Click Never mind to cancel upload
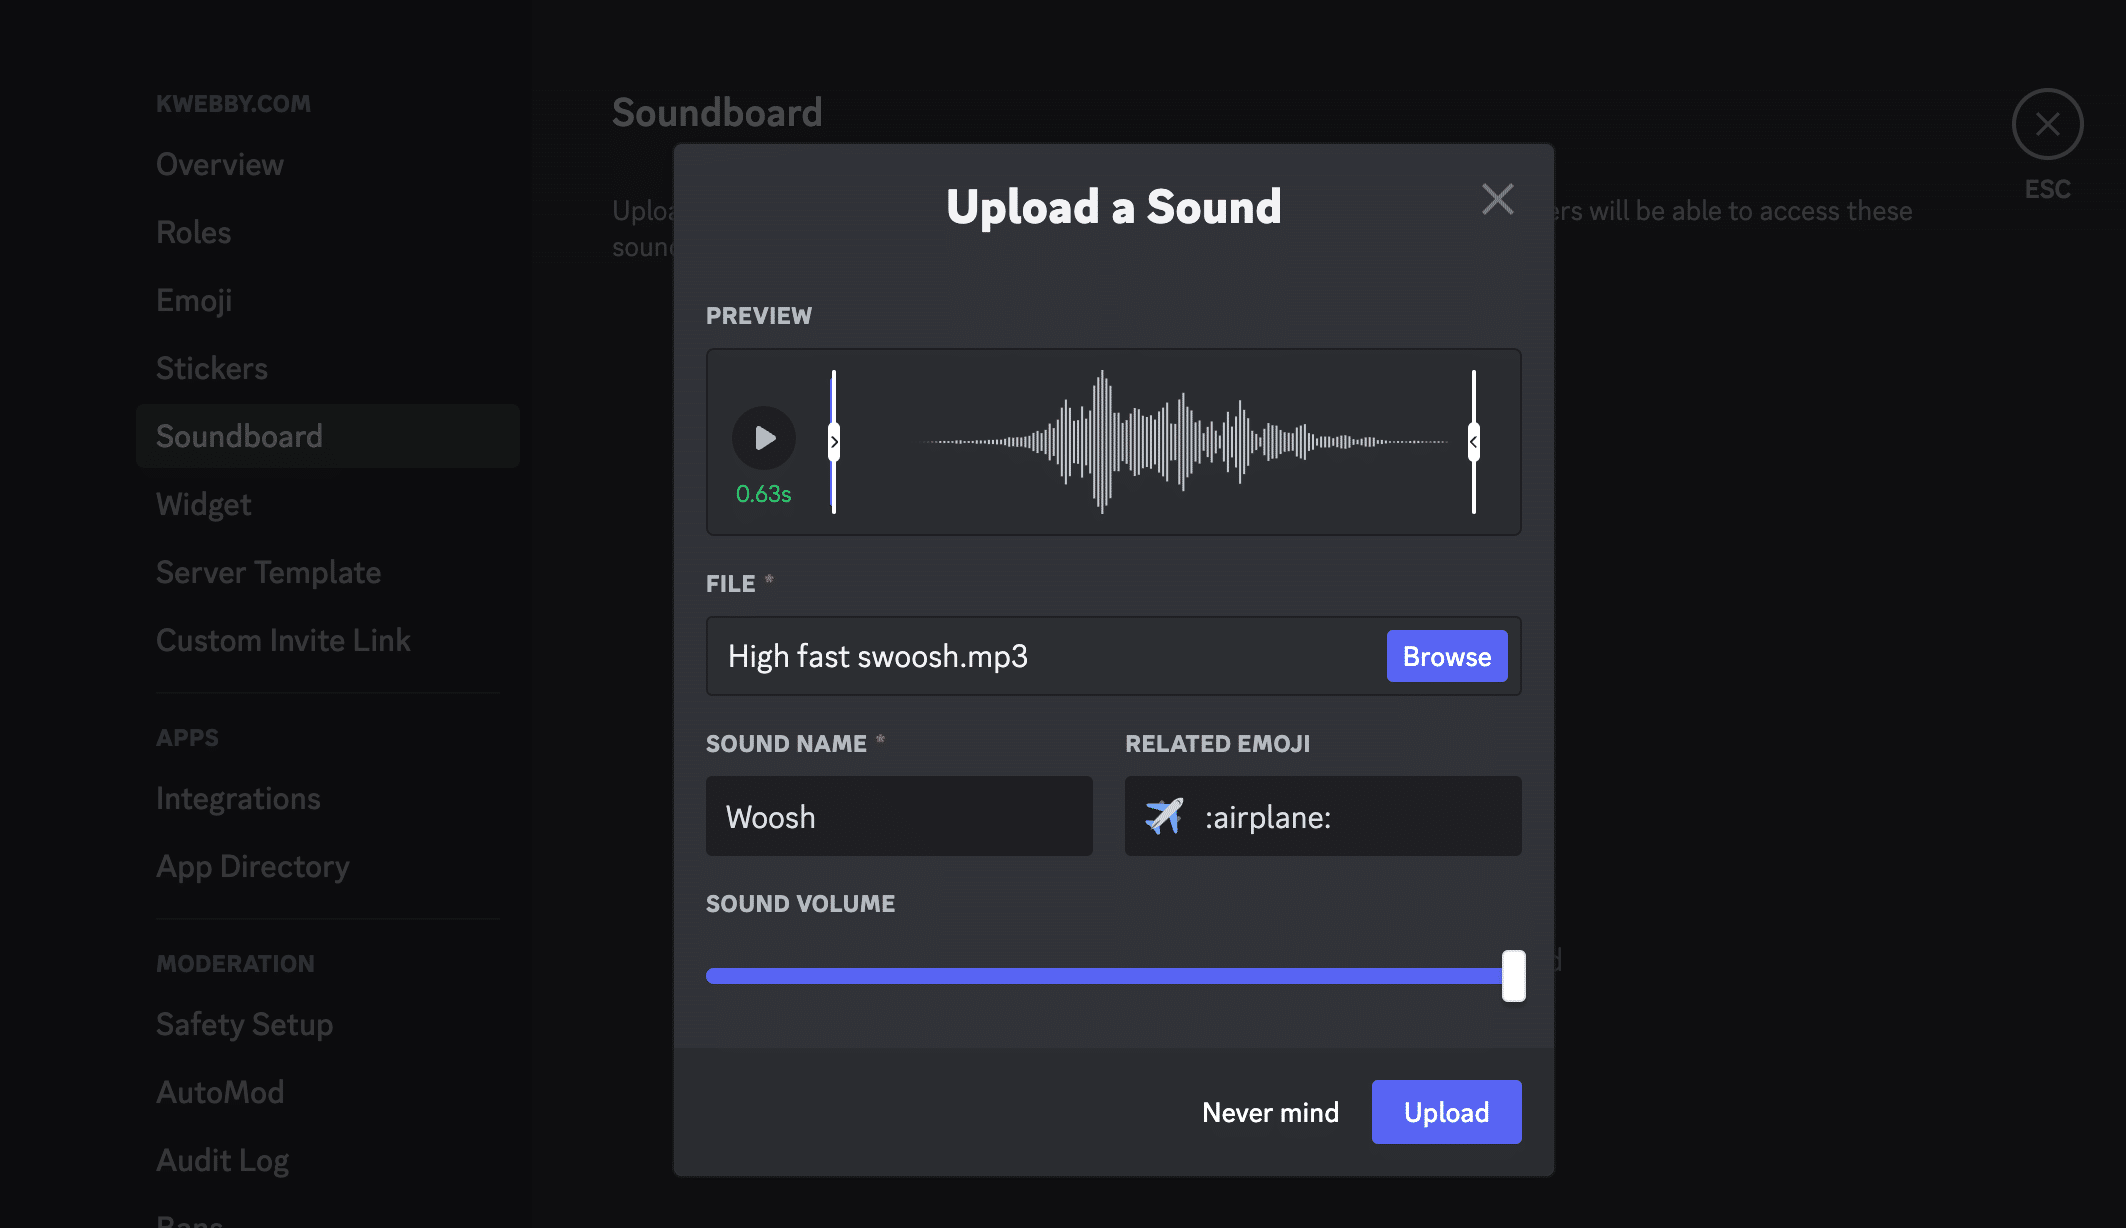The width and height of the screenshot is (2126, 1228). [x=1270, y=1111]
